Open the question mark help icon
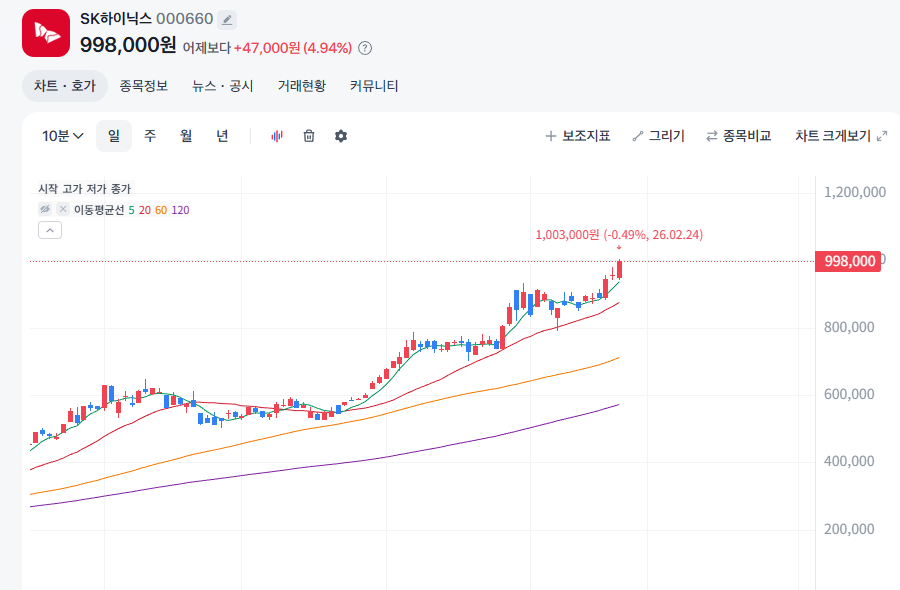 pyautogui.click(x=365, y=48)
